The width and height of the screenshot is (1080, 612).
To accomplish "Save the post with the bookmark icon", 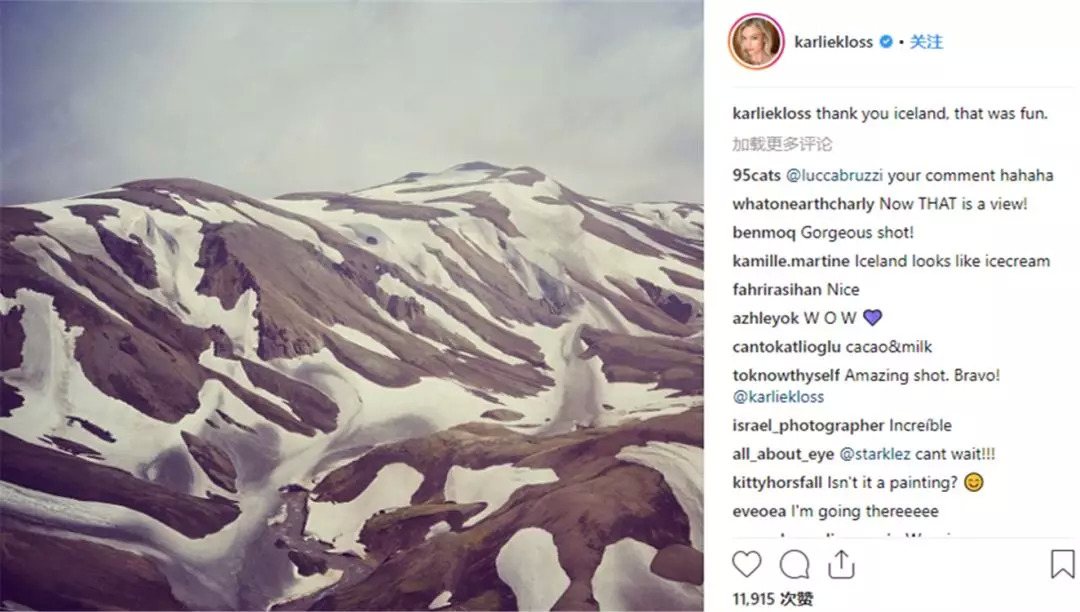I will pyautogui.click(x=1062, y=564).
